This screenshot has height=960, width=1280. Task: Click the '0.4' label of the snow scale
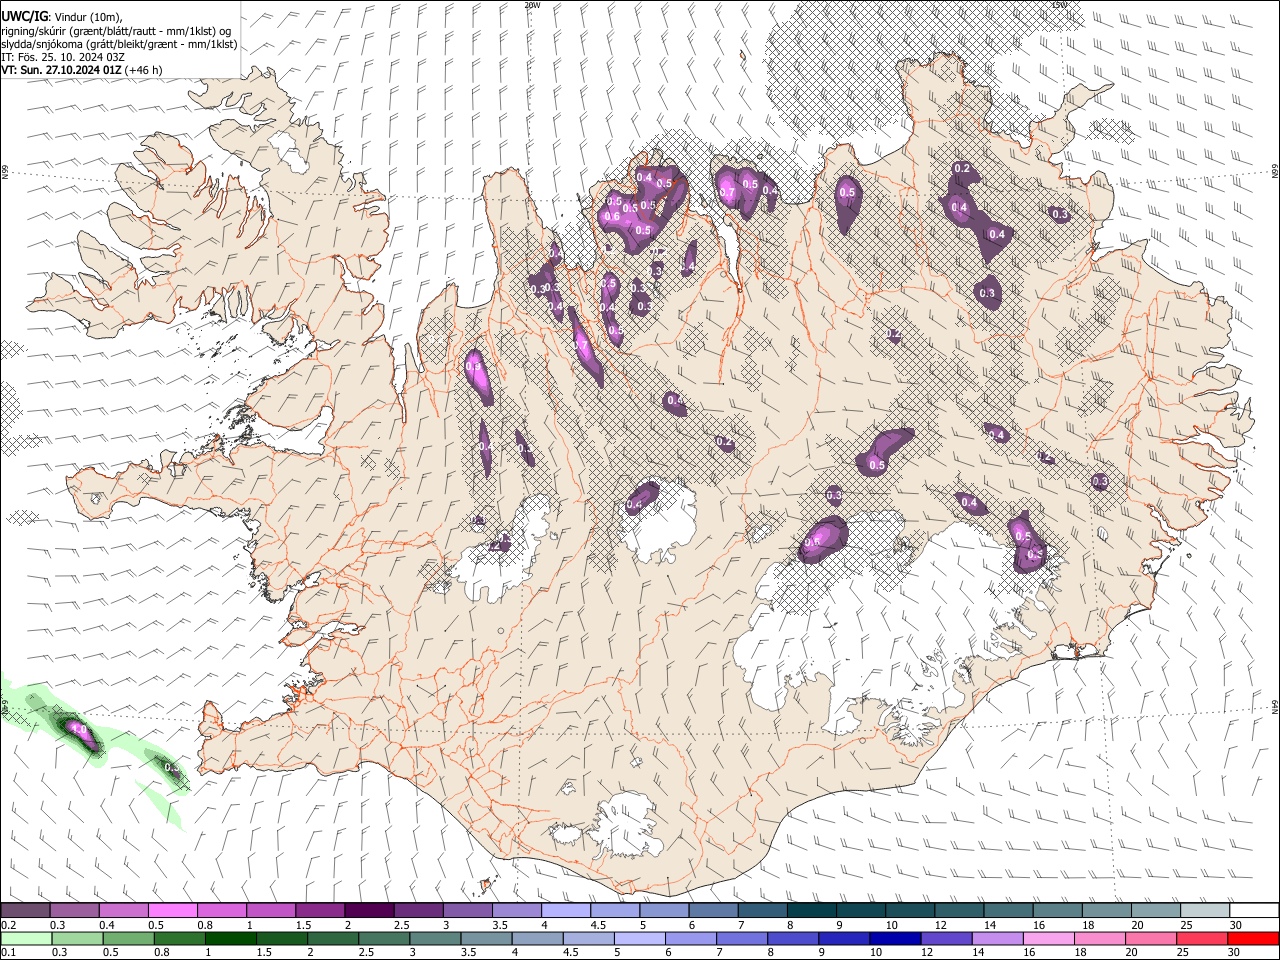107,925
